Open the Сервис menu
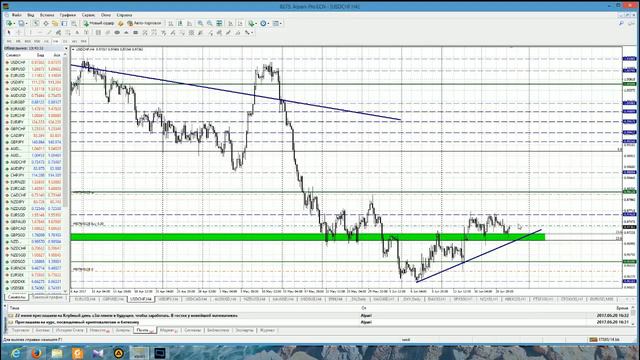640x360 pixels. pos(88,15)
